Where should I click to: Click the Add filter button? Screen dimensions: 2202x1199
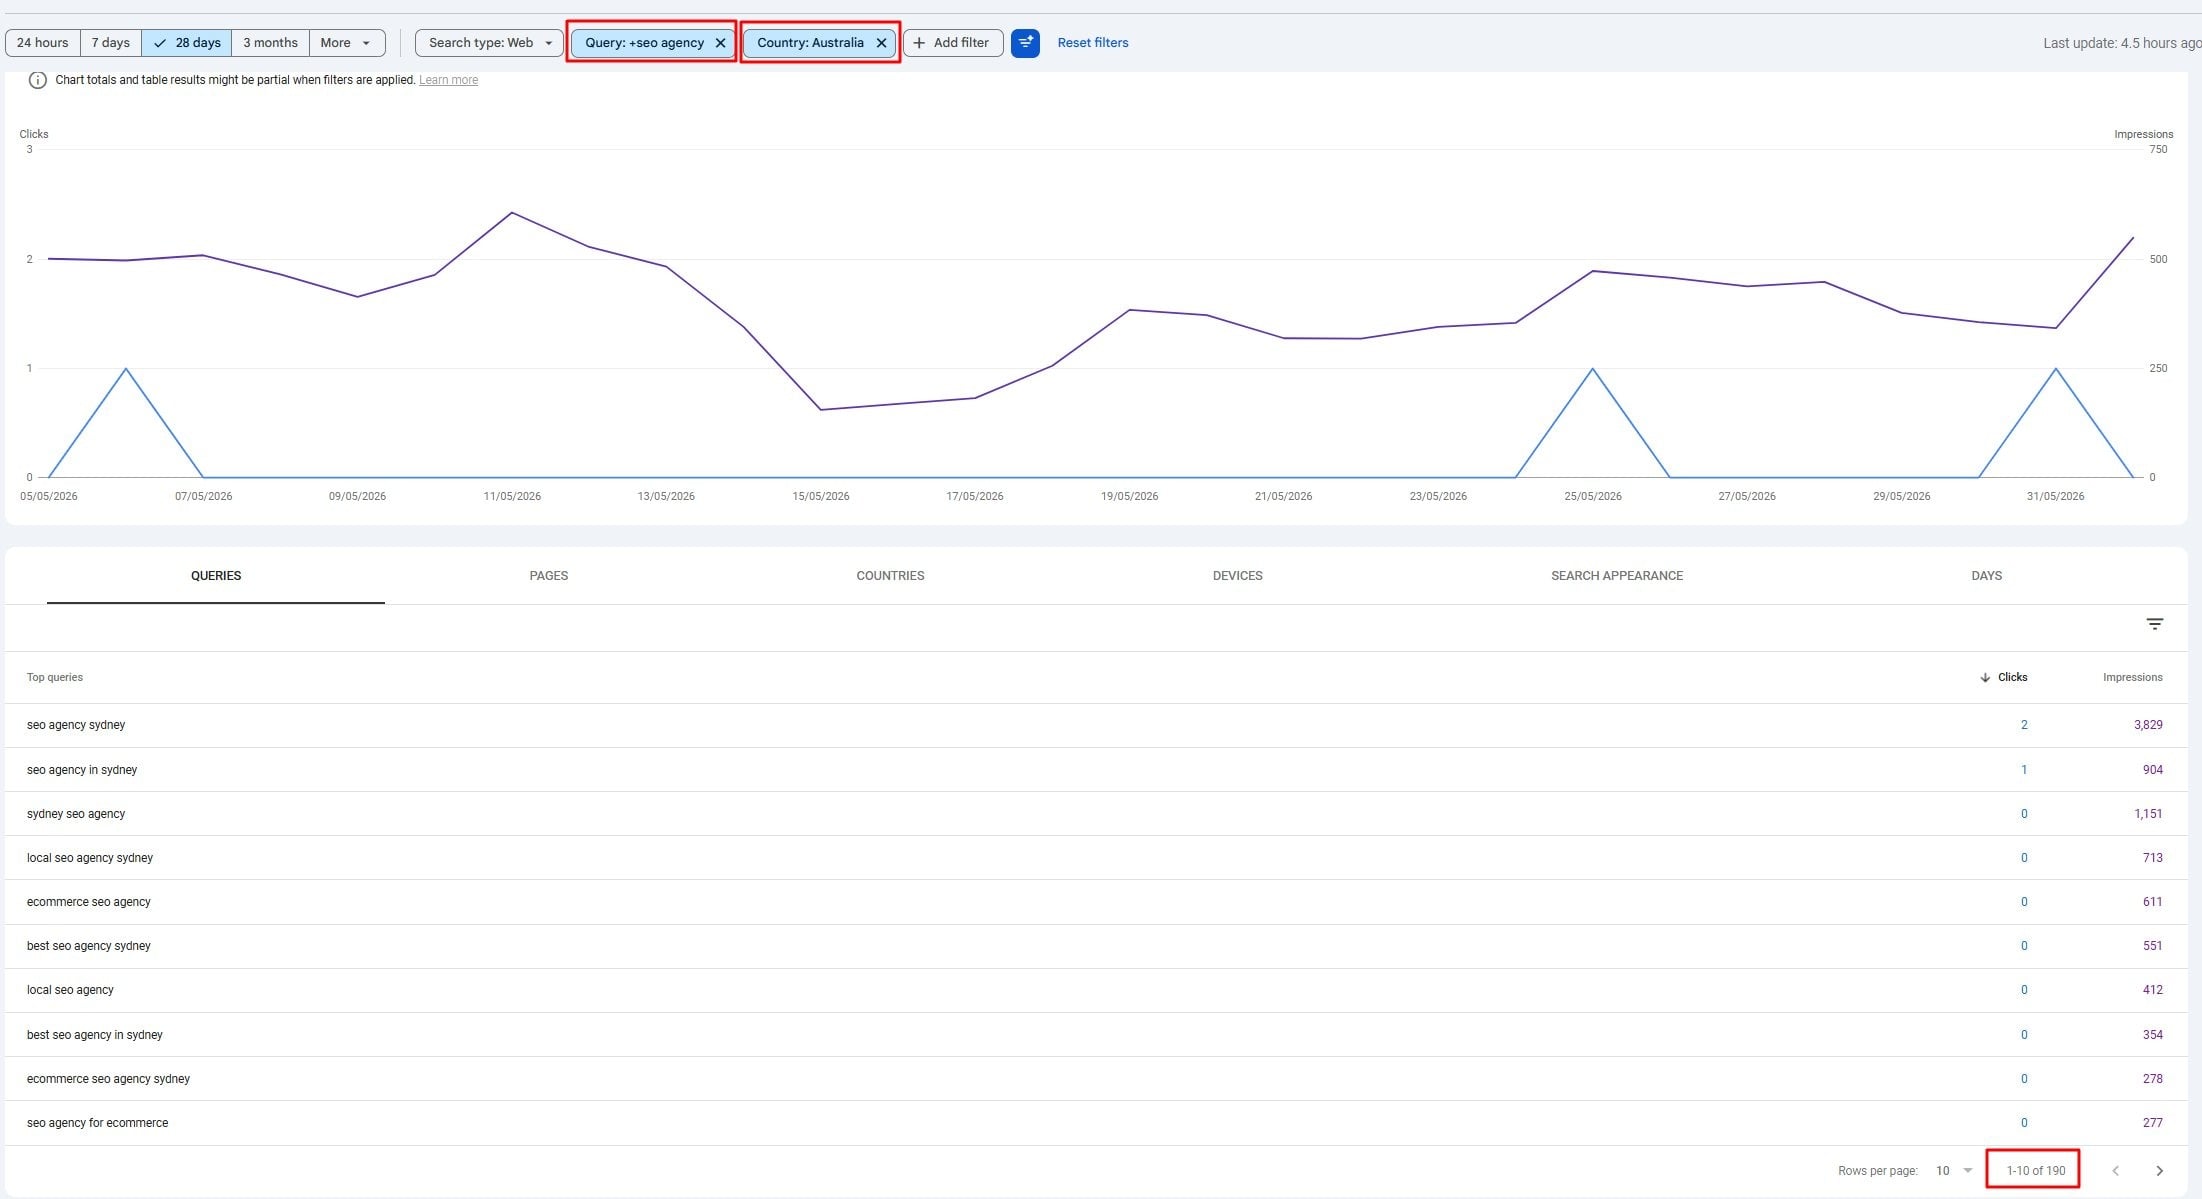point(953,43)
